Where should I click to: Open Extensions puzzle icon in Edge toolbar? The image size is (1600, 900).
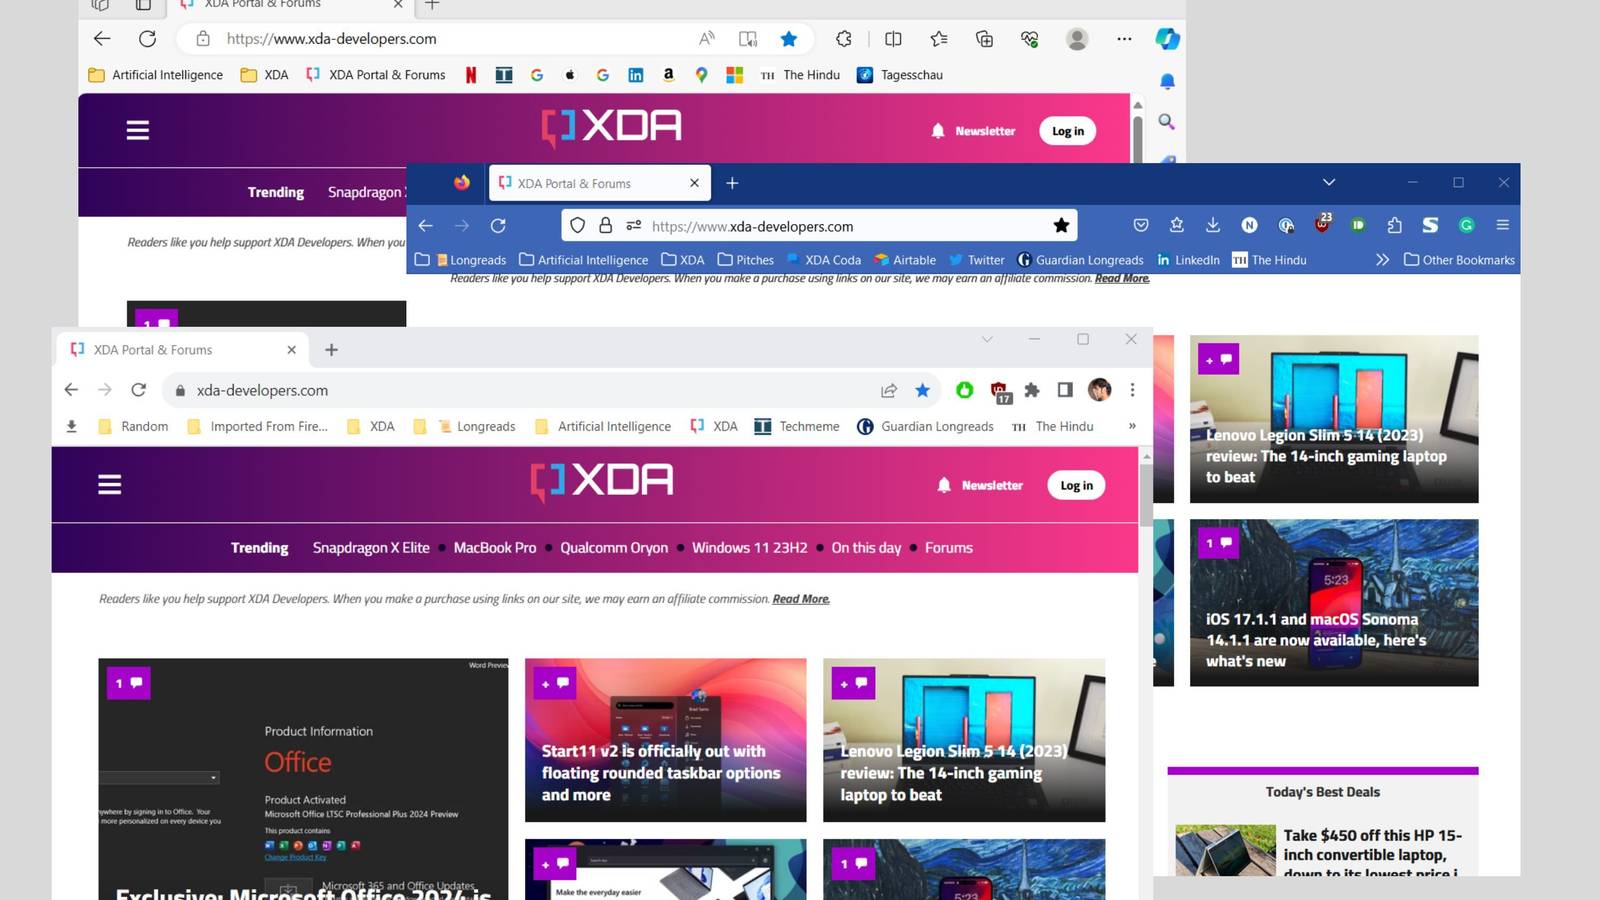click(x=844, y=39)
